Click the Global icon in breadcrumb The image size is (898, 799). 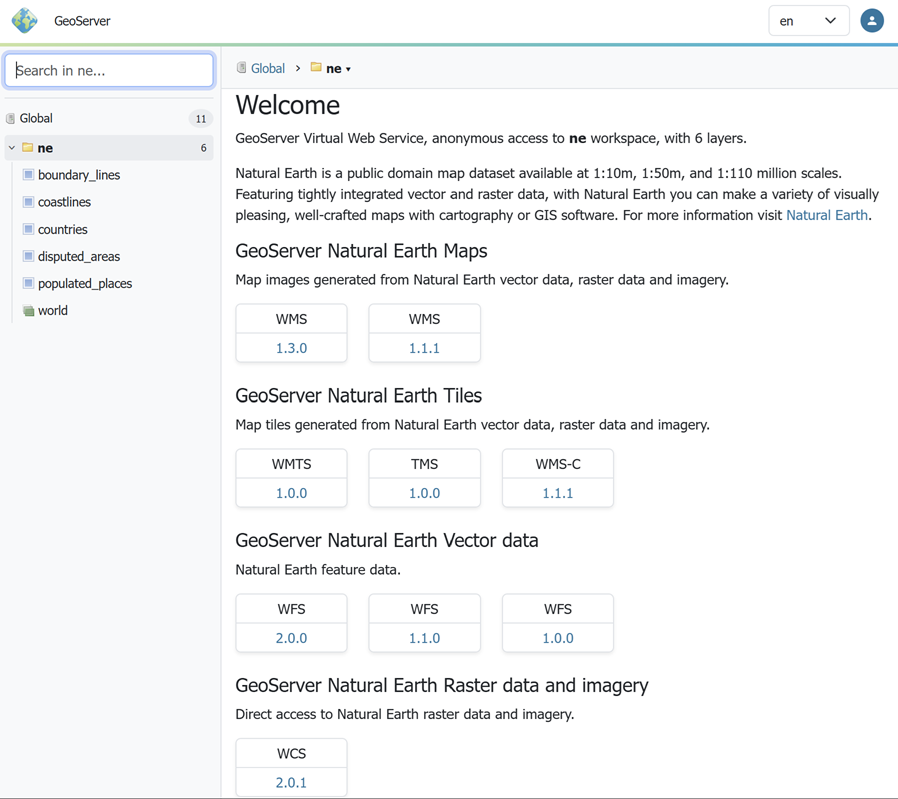pos(241,68)
